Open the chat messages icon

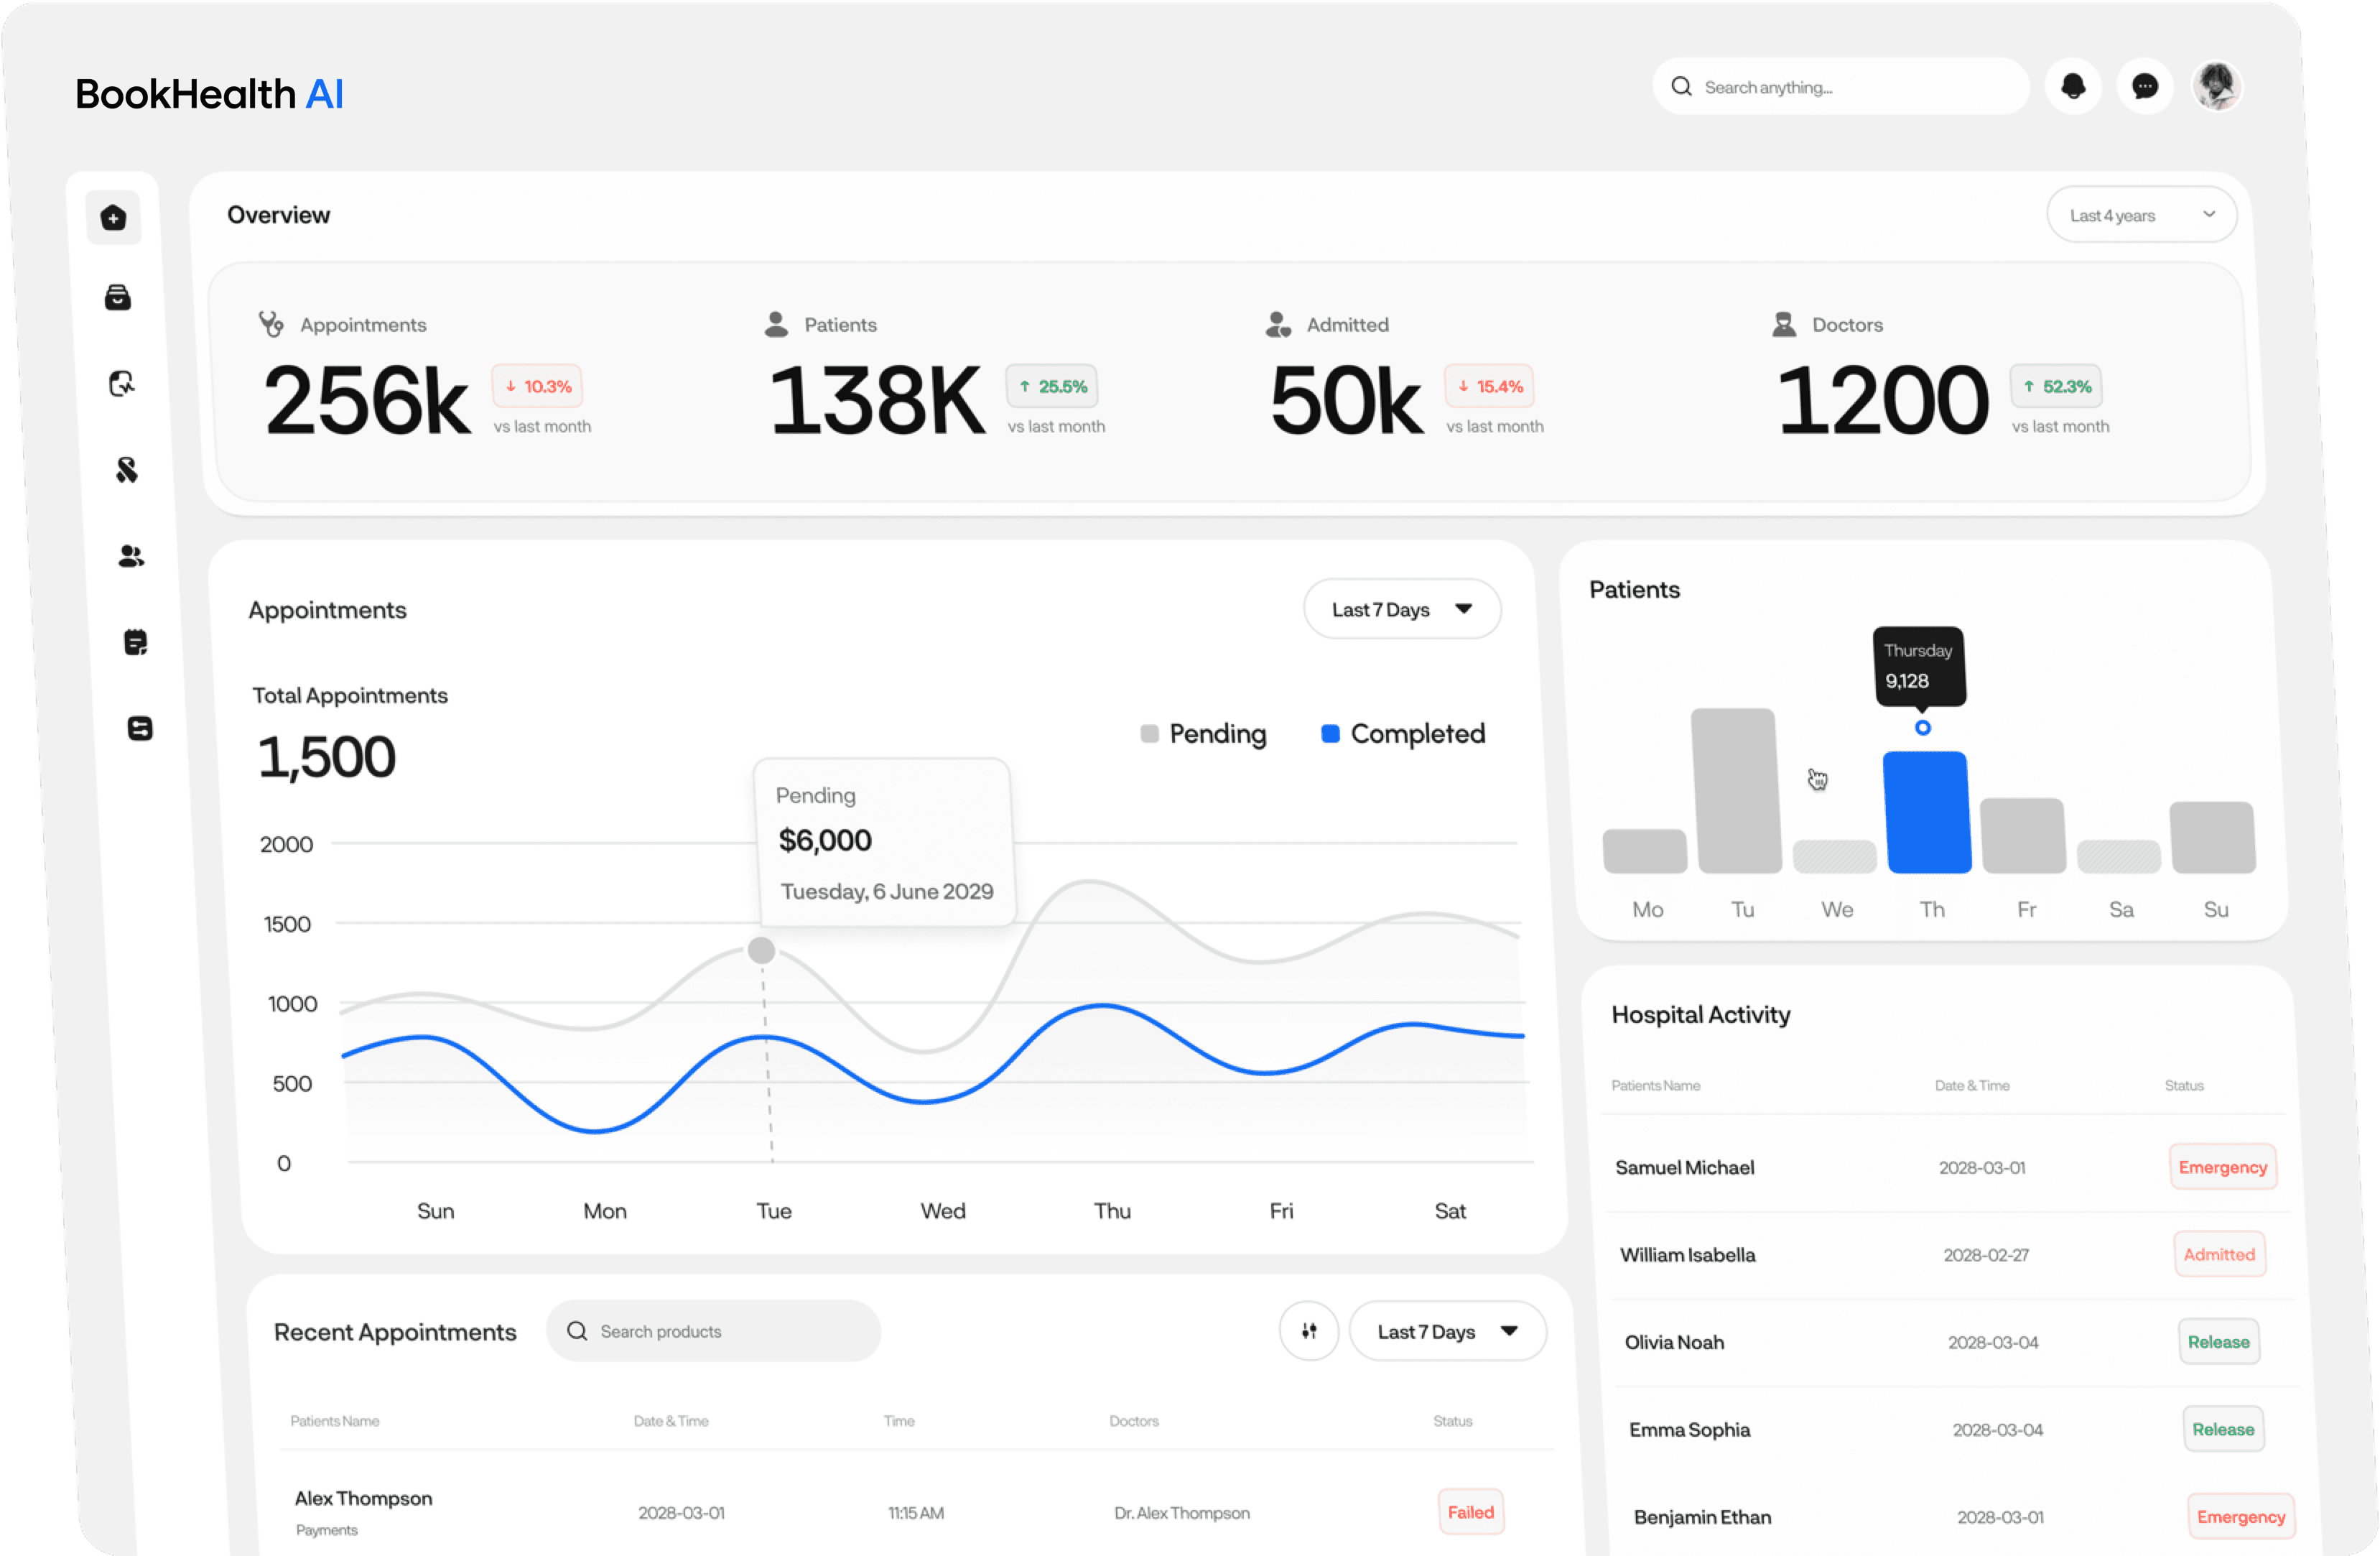2144,87
